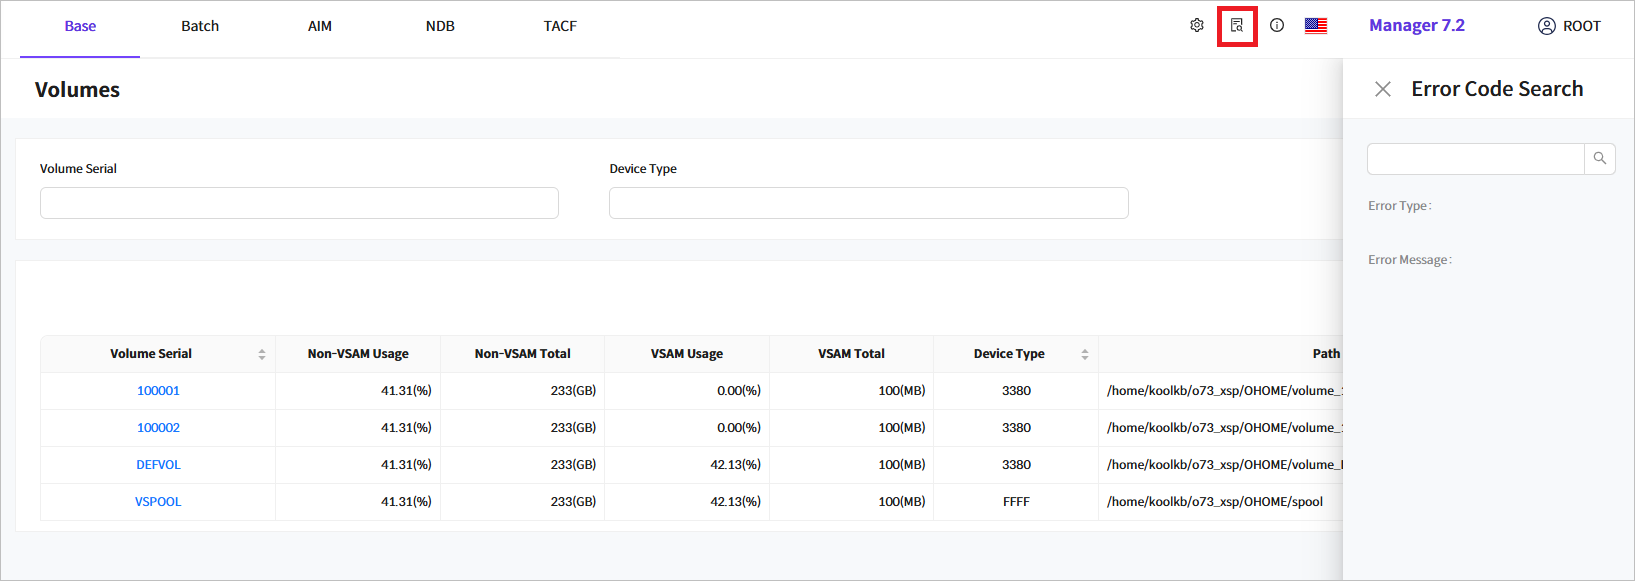The image size is (1635, 581).
Task: Click the Device Type filter field
Action: [868, 203]
